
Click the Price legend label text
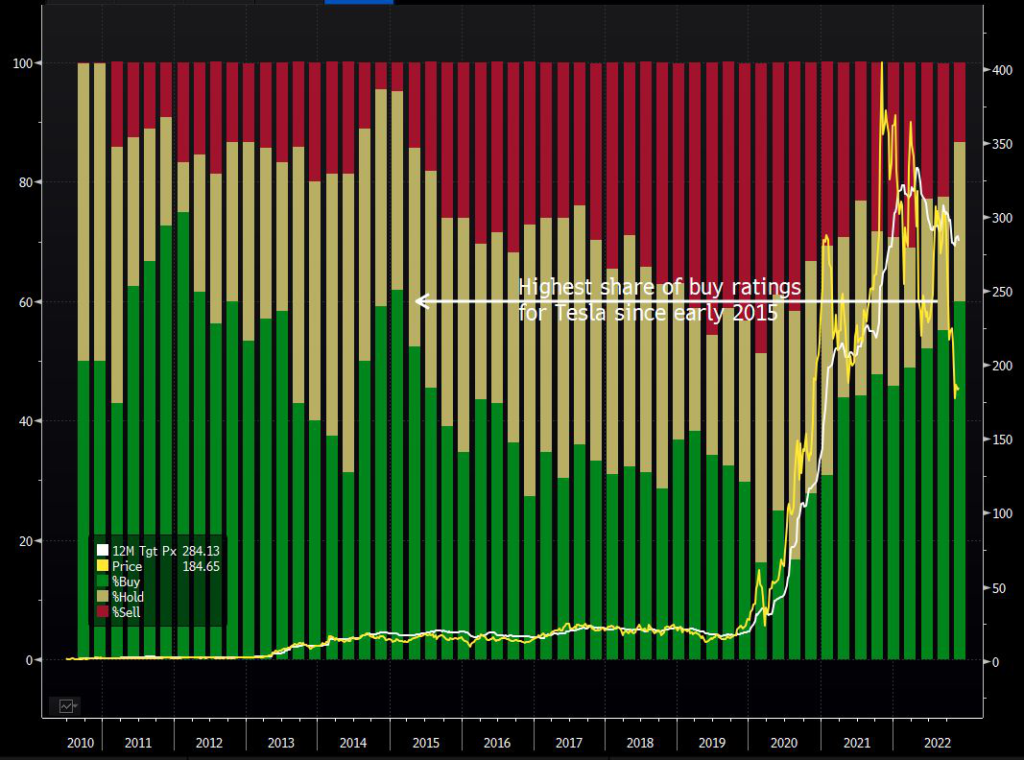(128, 566)
